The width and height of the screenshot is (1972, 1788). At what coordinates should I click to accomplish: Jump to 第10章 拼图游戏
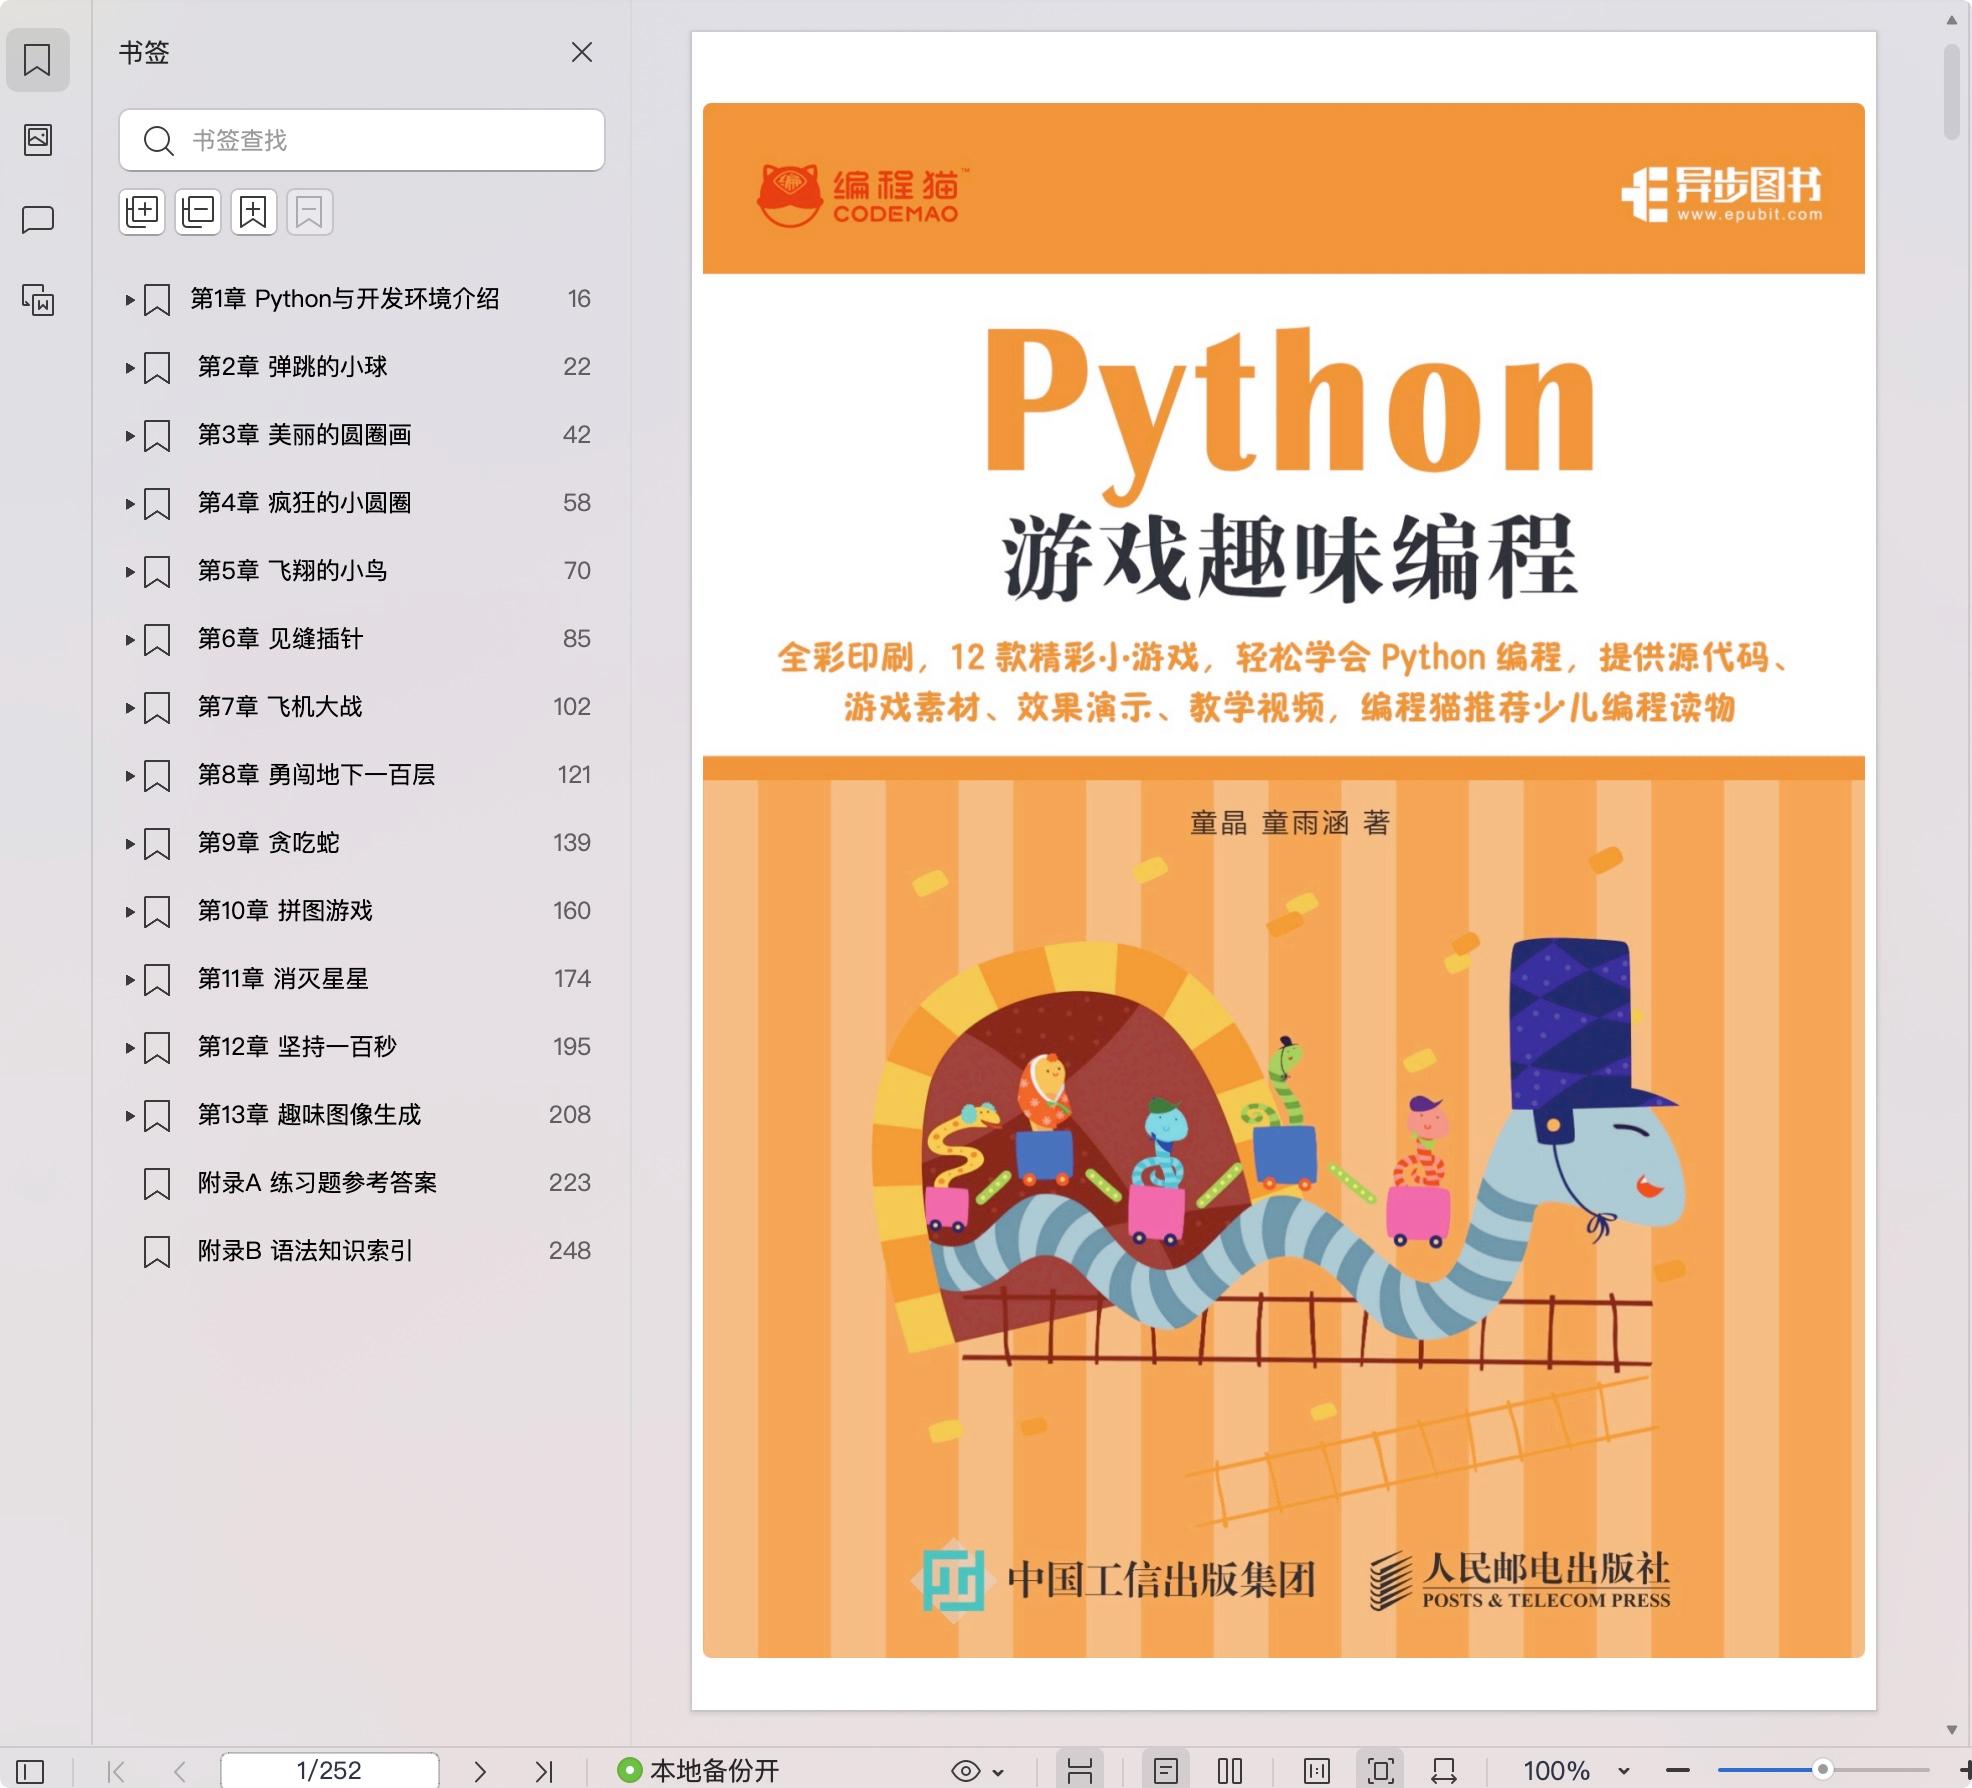point(285,911)
